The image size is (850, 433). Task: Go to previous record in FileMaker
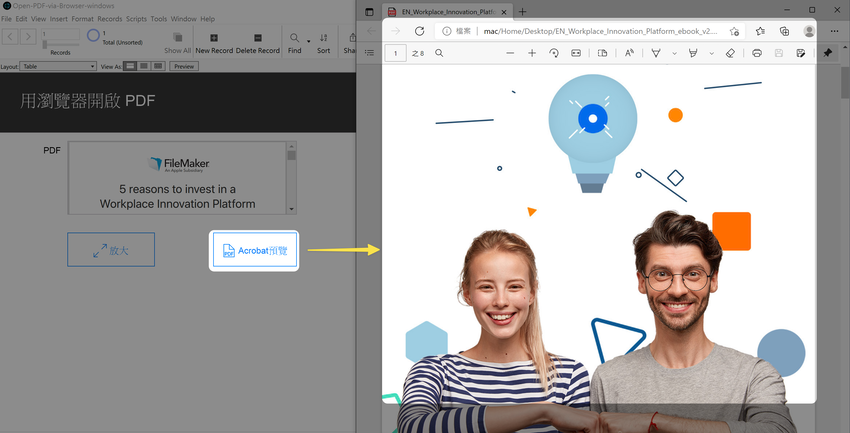(x=11, y=36)
